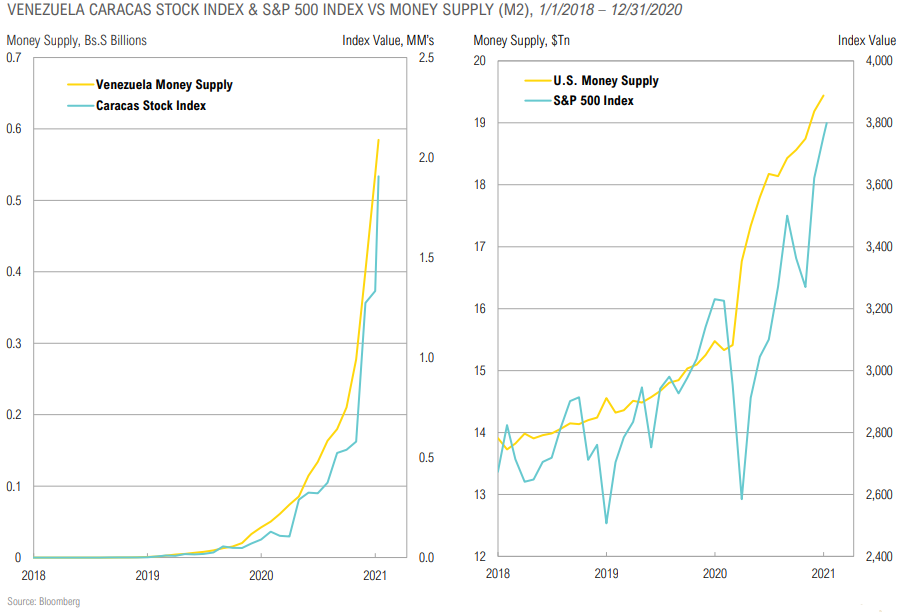Click yellow legend line for U.S. Money Supply
This screenshot has height=612, width=908.
click(535, 81)
